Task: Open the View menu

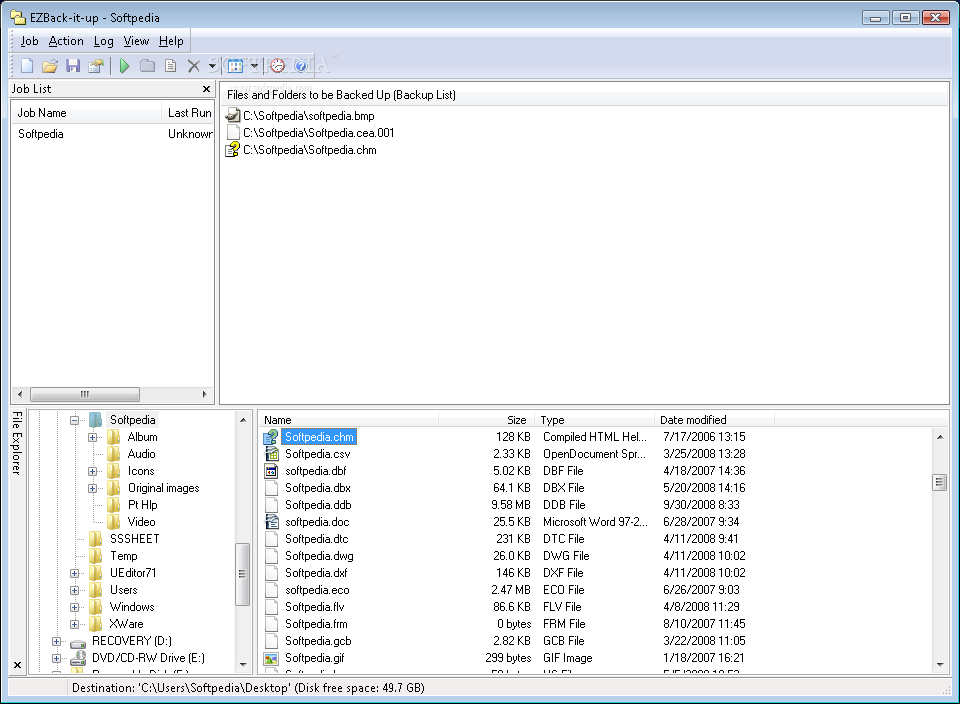Action: [136, 41]
